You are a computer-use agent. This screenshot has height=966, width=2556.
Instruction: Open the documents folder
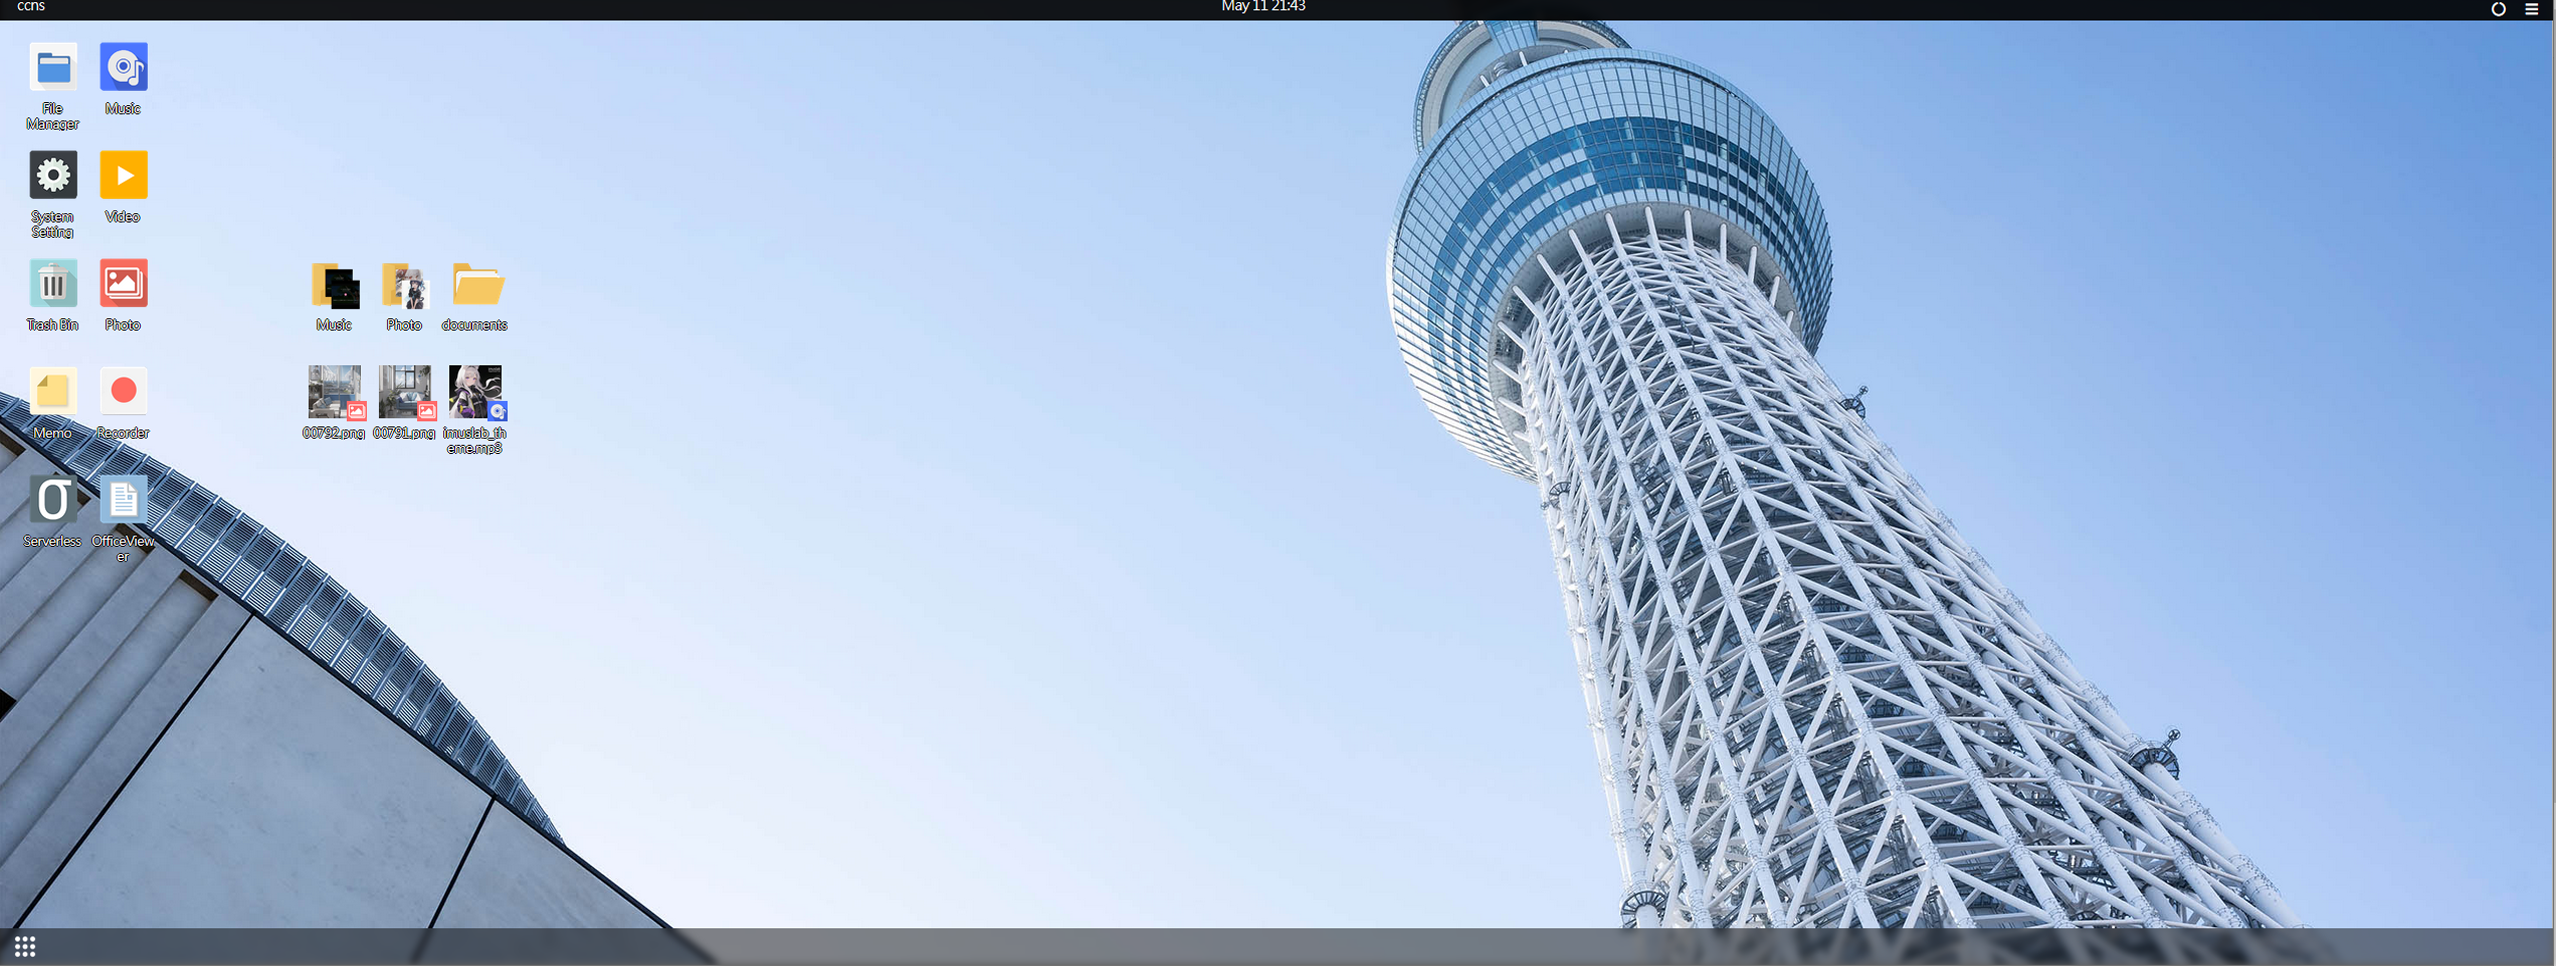point(475,287)
